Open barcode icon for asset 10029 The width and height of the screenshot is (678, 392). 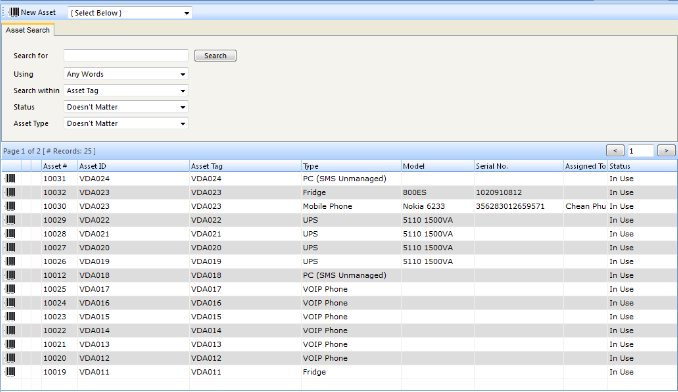coord(11,220)
